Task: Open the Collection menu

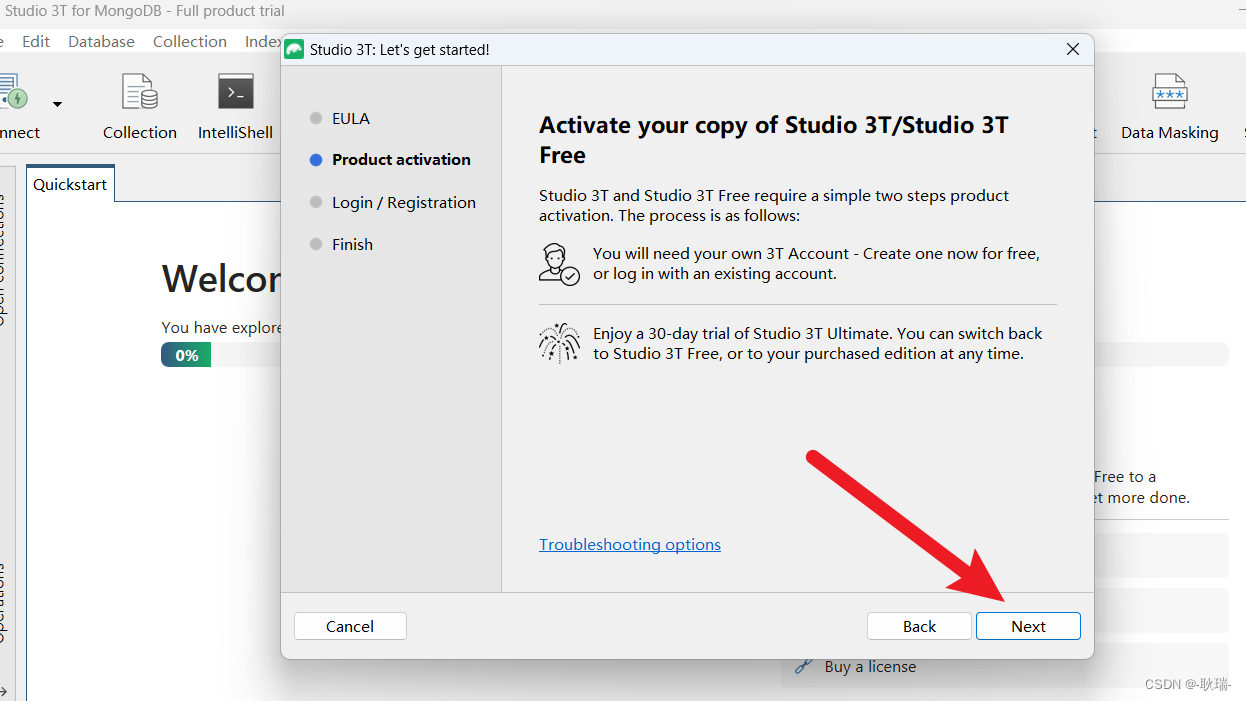Action: click(x=190, y=41)
